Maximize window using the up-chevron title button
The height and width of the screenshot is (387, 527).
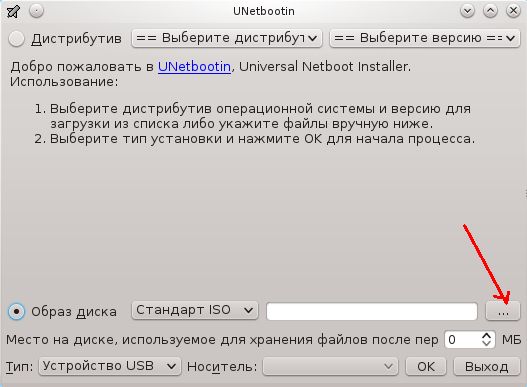tap(490, 11)
